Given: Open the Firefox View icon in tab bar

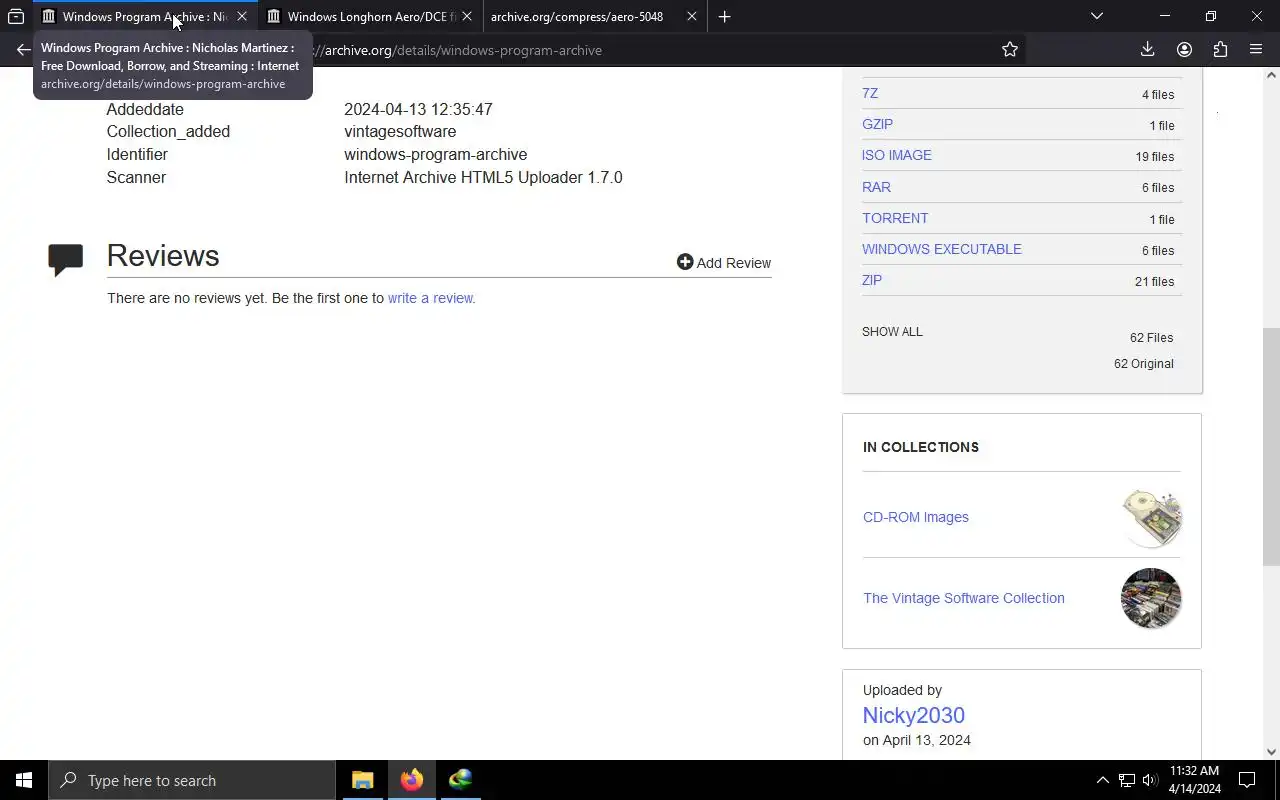Looking at the screenshot, I should (x=16, y=16).
